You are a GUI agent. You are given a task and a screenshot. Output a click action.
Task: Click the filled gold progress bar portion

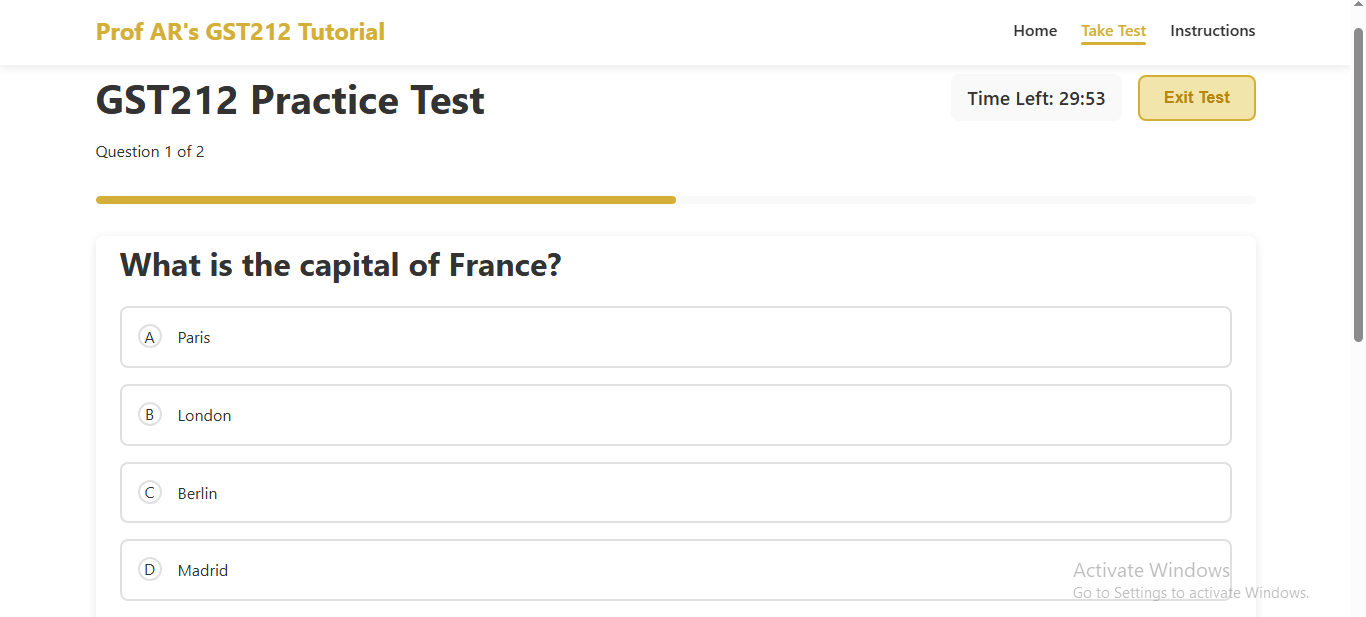(x=385, y=200)
